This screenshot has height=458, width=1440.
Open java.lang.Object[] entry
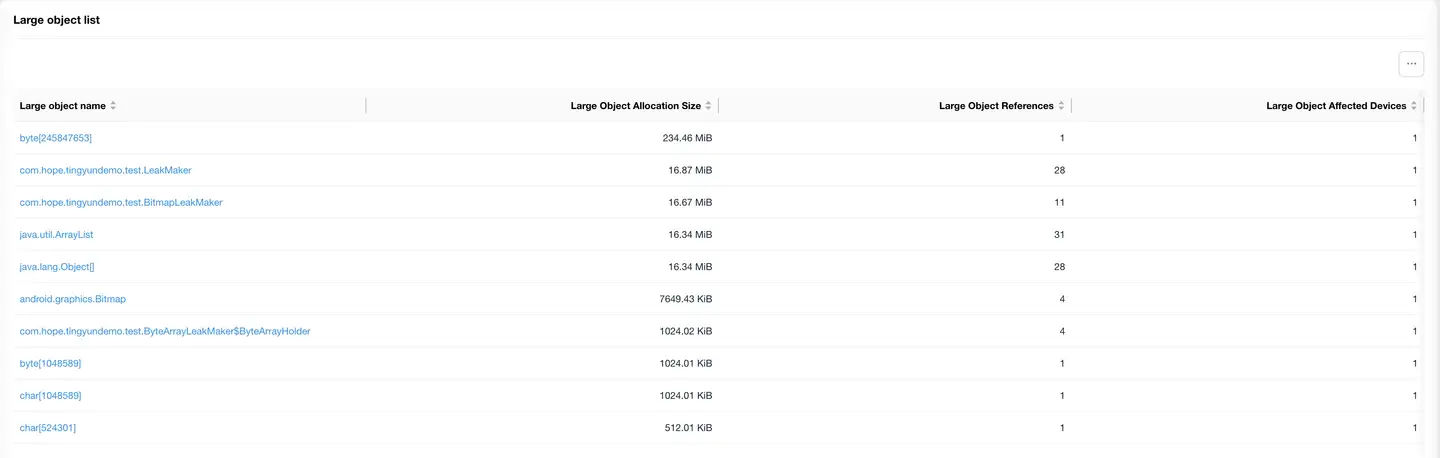coord(57,267)
